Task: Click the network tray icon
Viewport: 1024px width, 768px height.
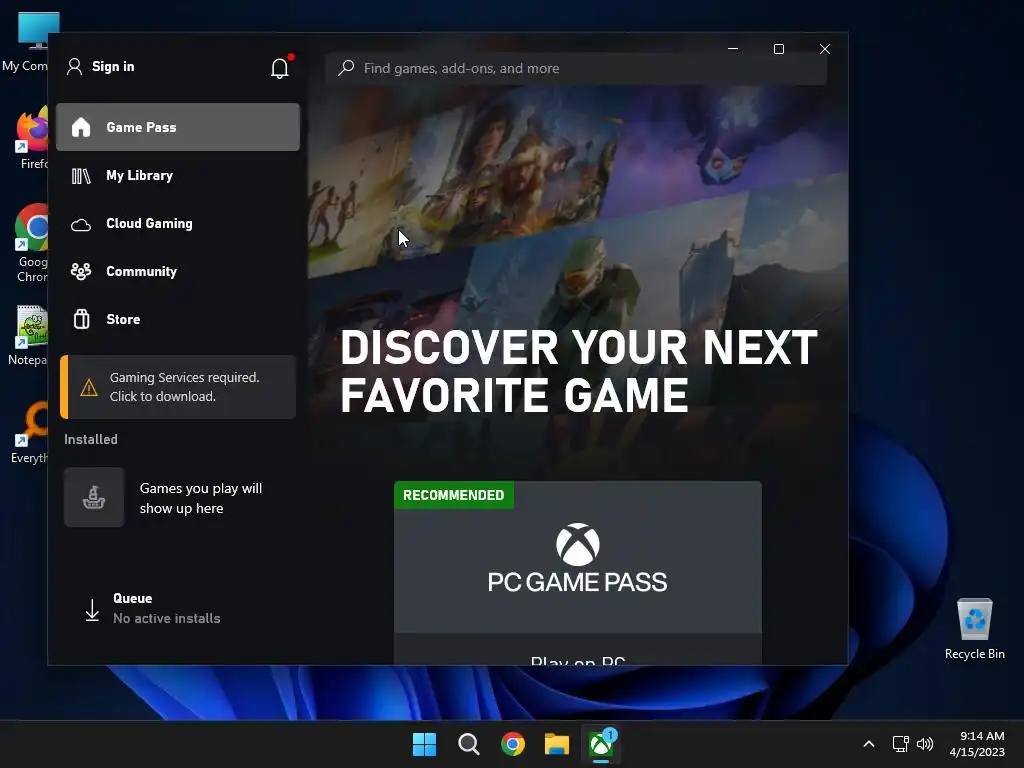Action: (901, 744)
